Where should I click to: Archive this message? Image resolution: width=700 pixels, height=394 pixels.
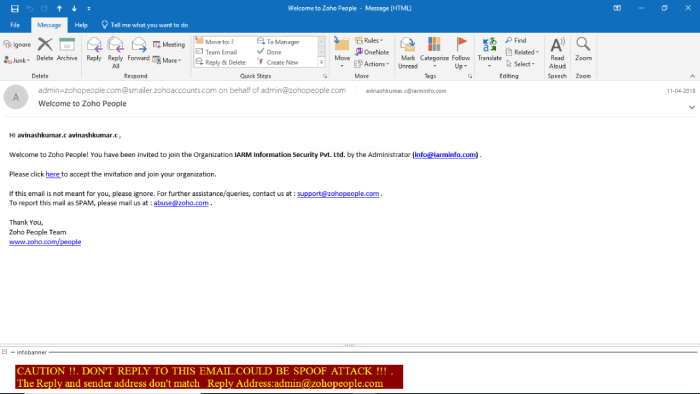coord(67,49)
